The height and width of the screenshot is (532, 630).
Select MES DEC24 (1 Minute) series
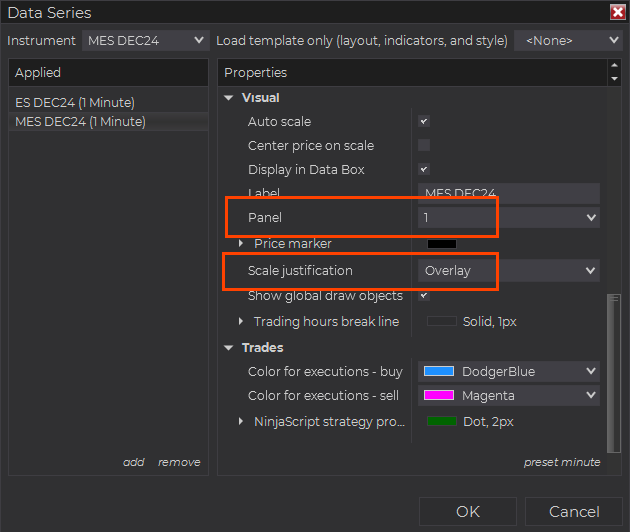click(80, 122)
